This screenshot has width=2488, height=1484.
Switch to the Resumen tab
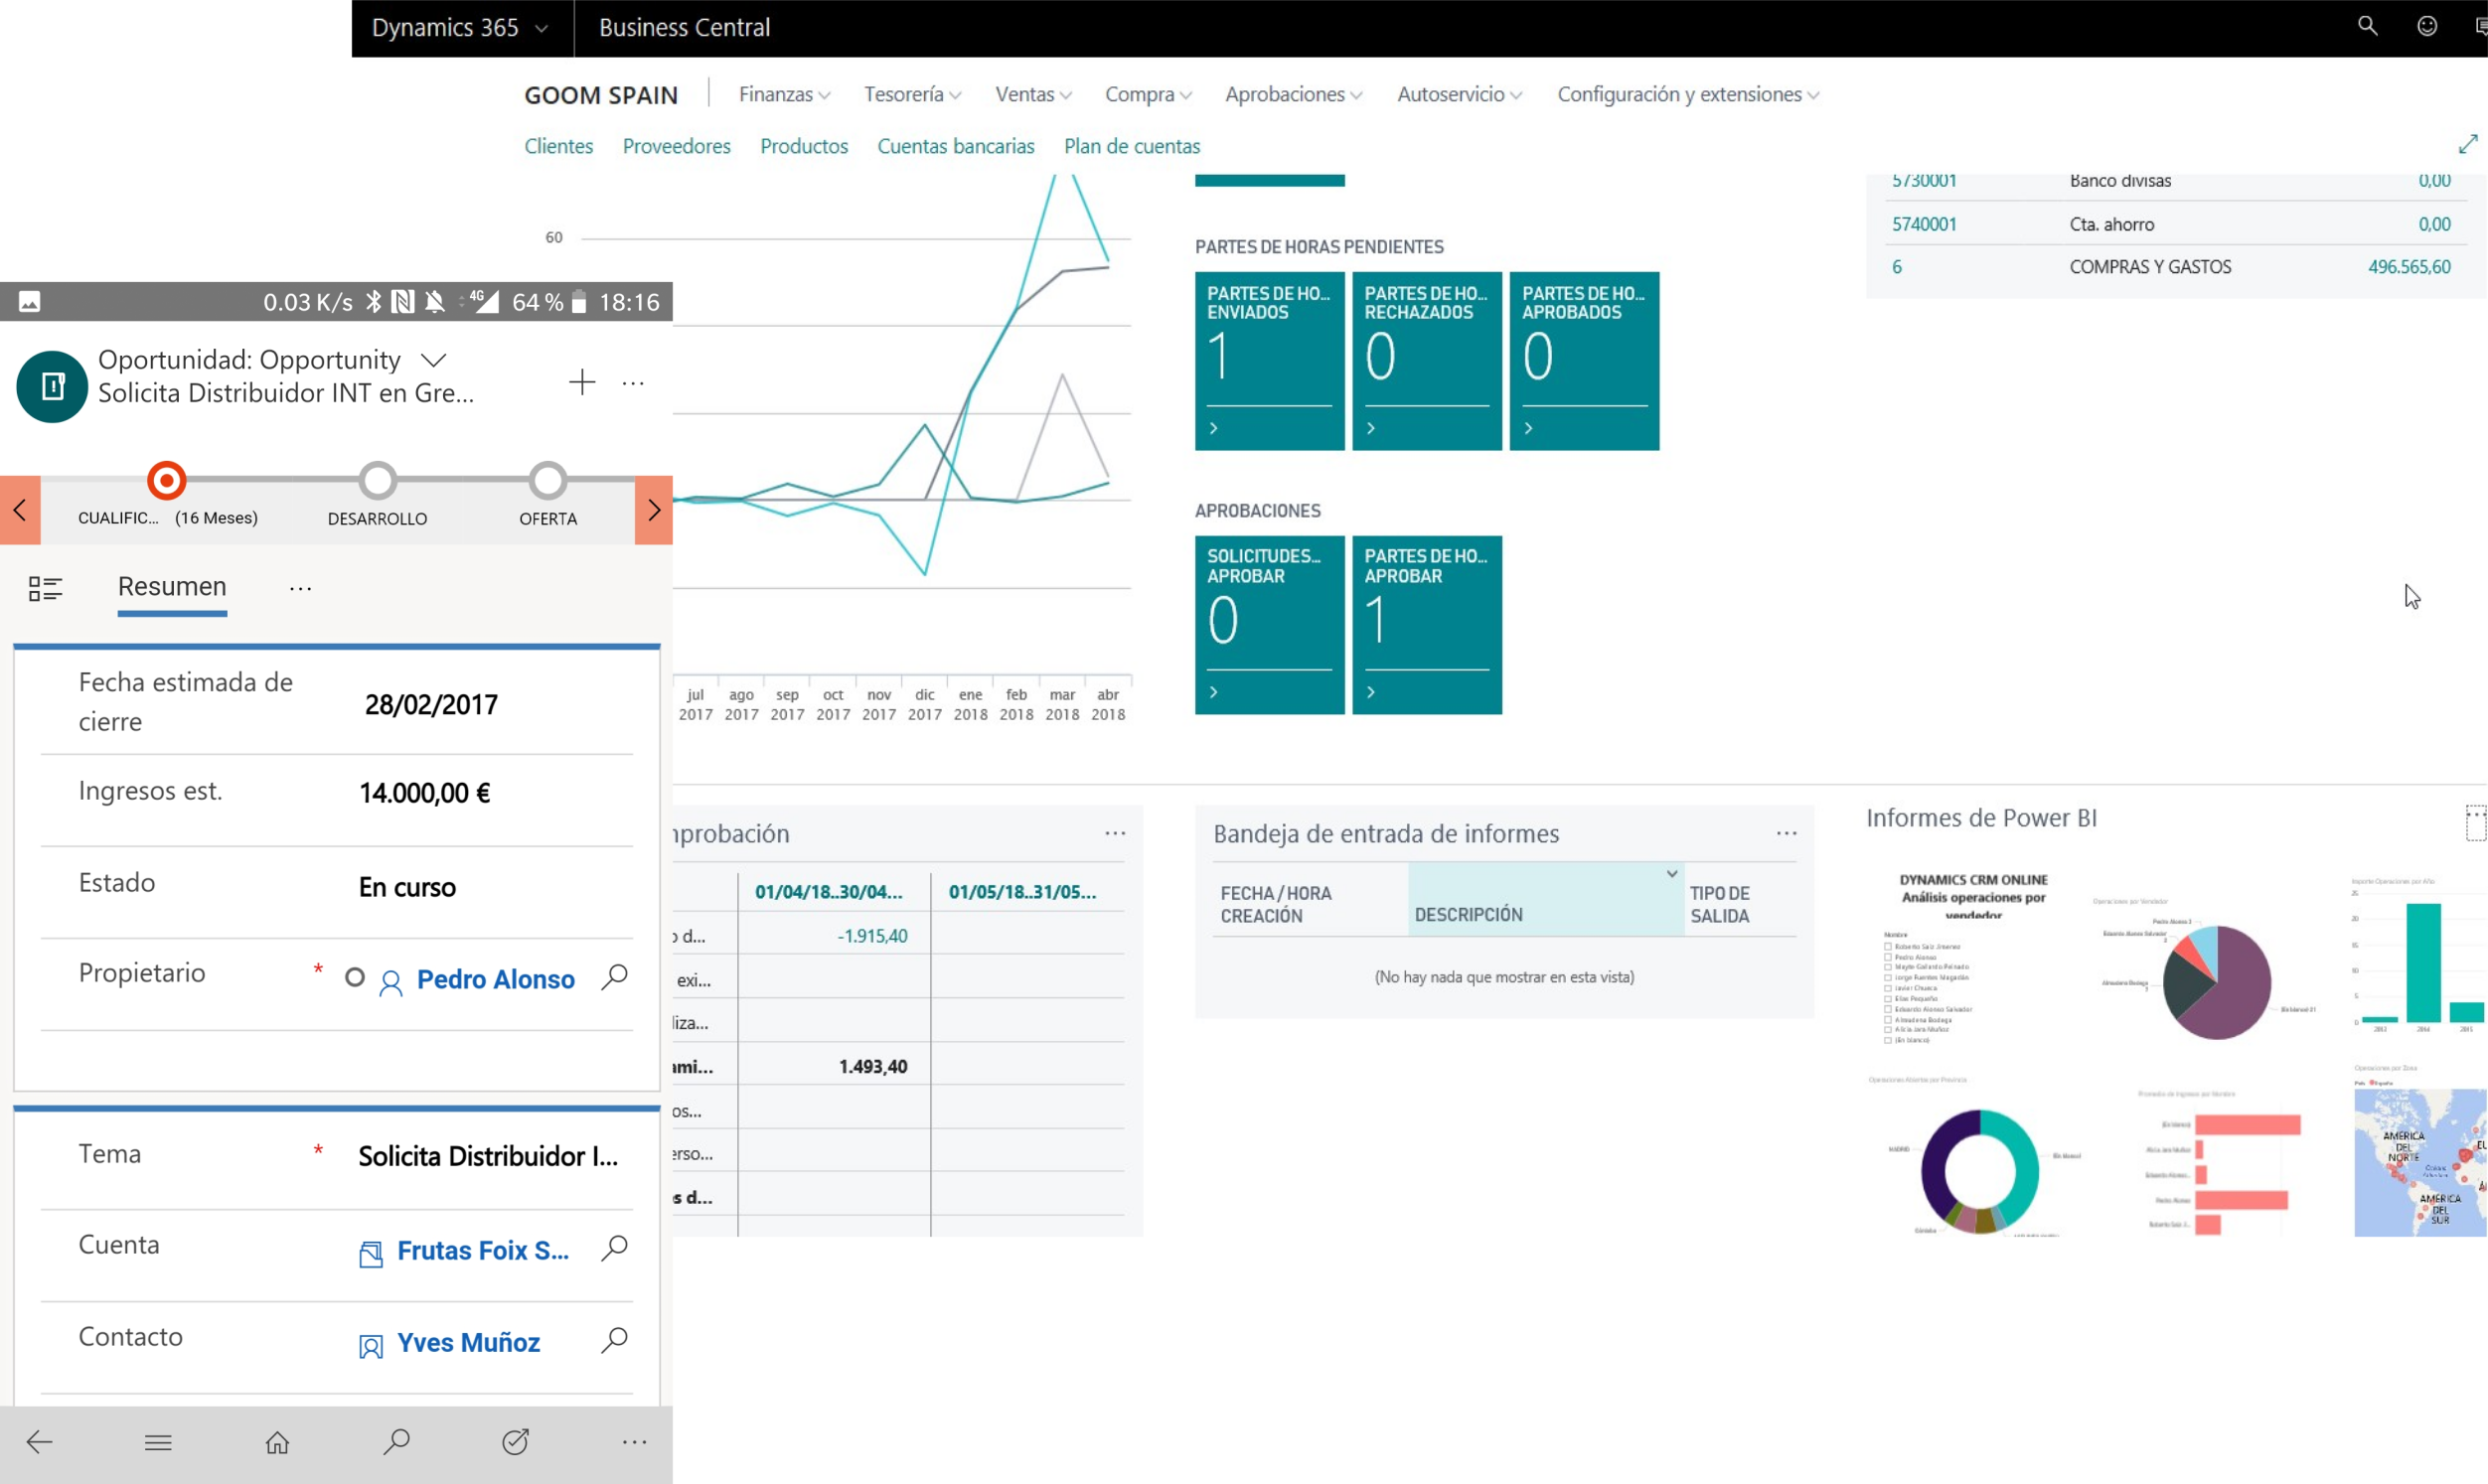[x=172, y=587]
